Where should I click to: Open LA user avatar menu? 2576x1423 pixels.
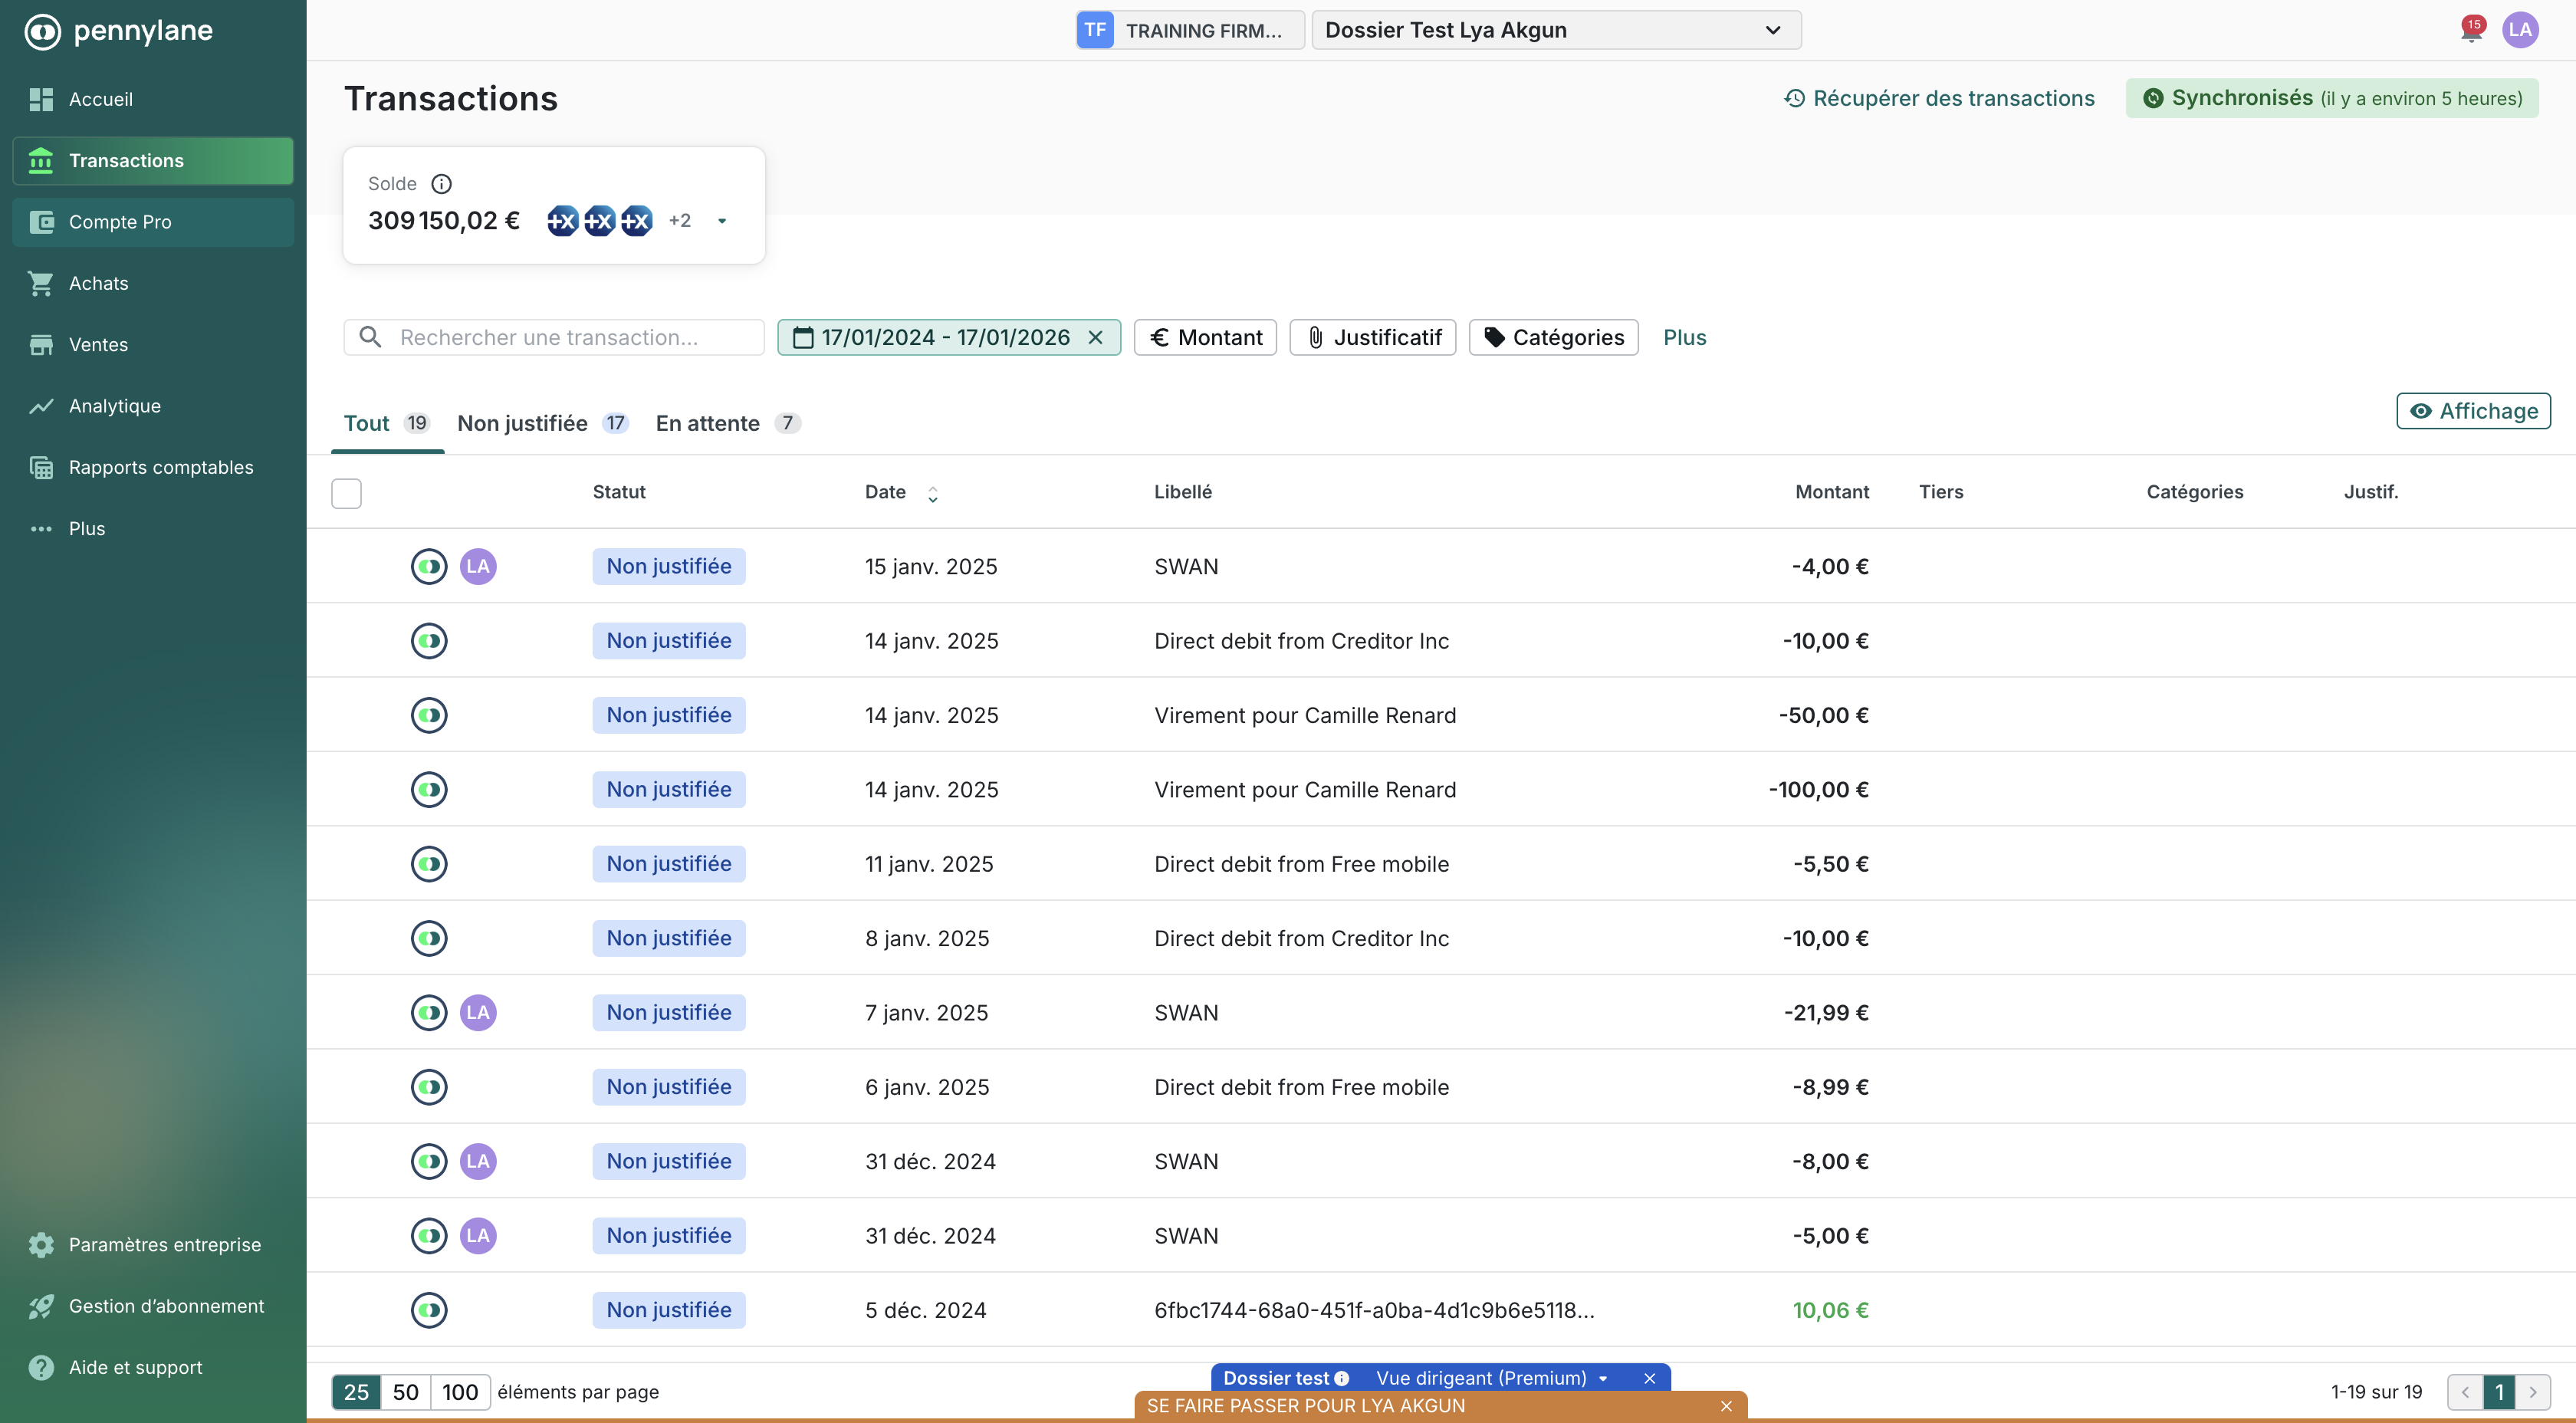[2520, 30]
